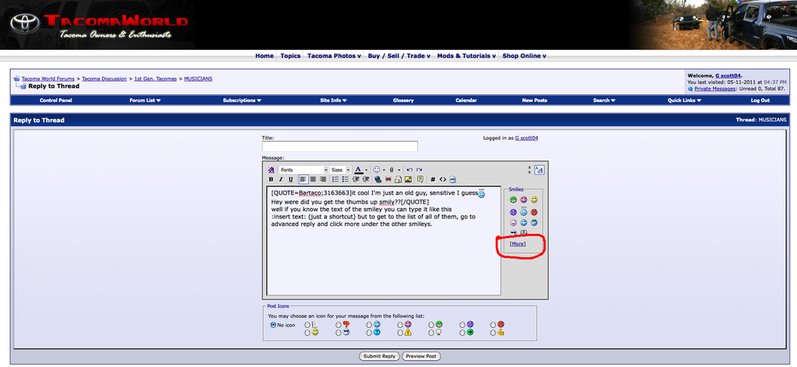
Task: Open the Sizes dropdown
Action: point(340,170)
